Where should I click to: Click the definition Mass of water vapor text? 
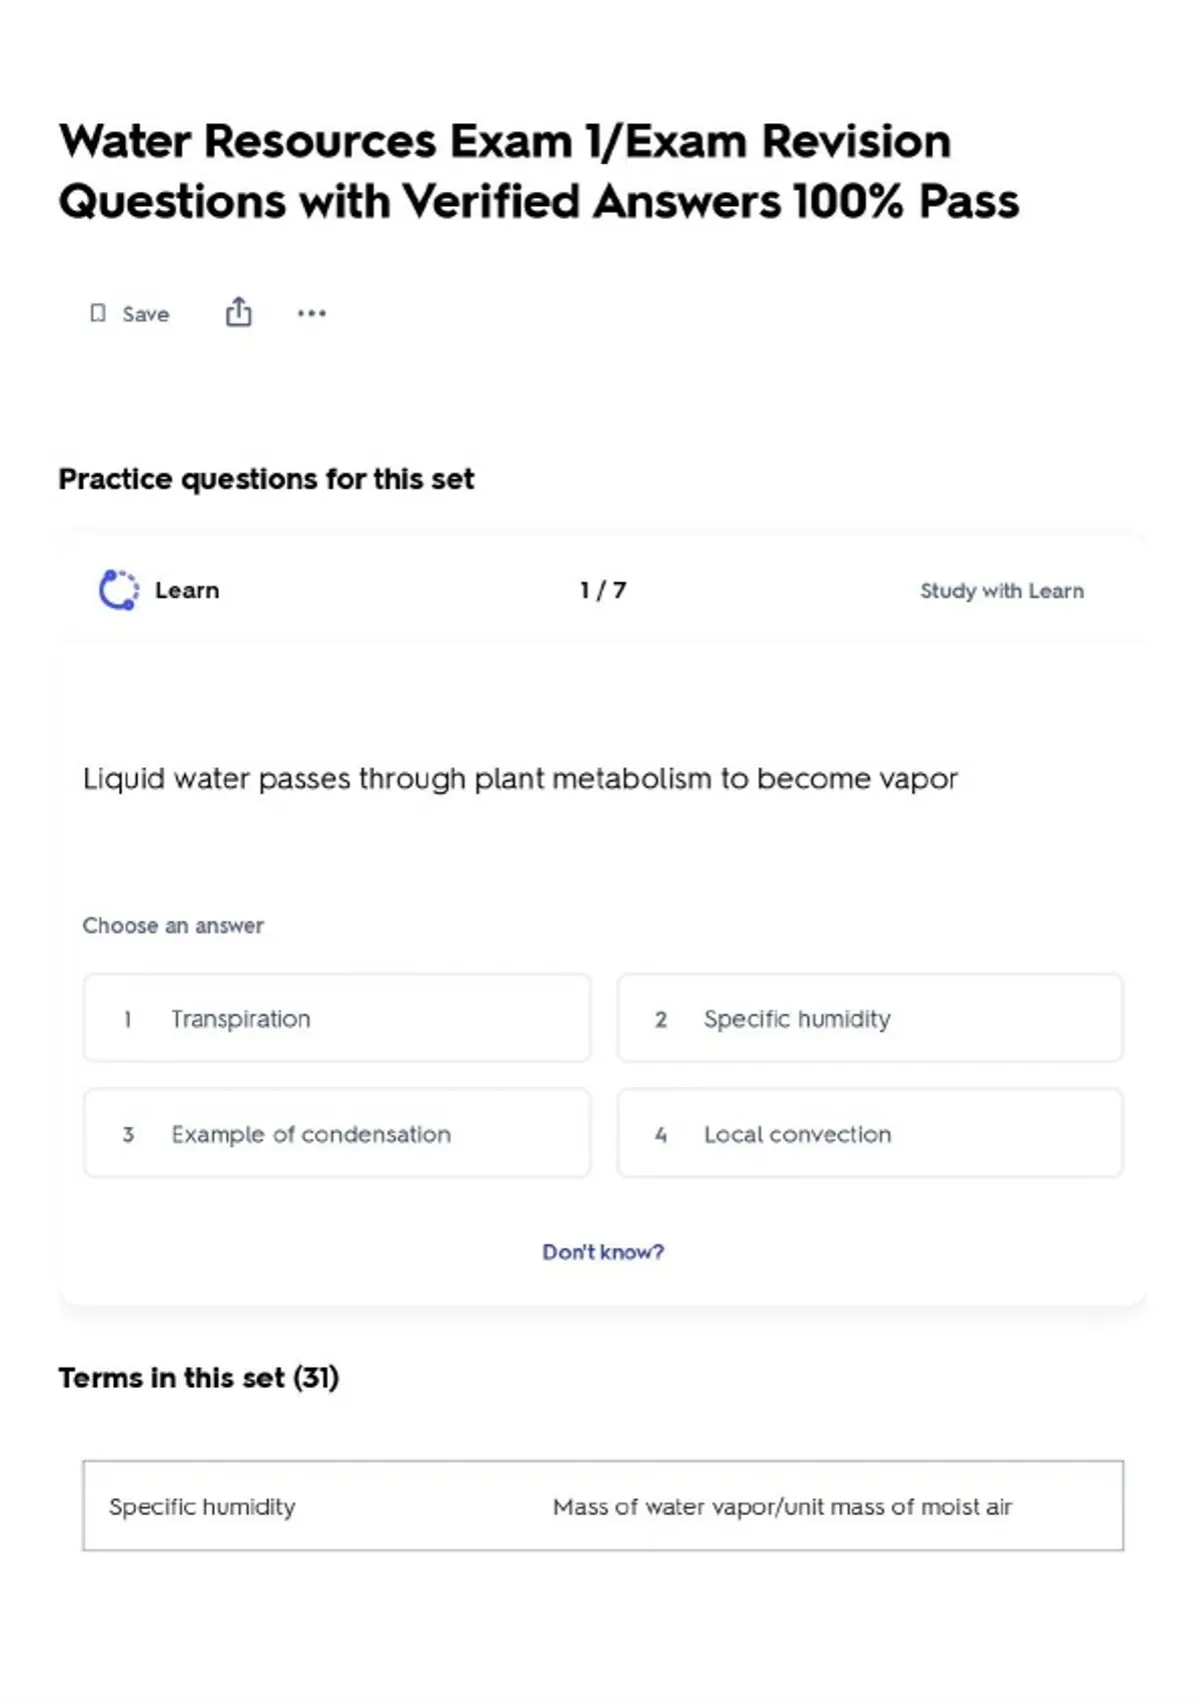point(782,1507)
